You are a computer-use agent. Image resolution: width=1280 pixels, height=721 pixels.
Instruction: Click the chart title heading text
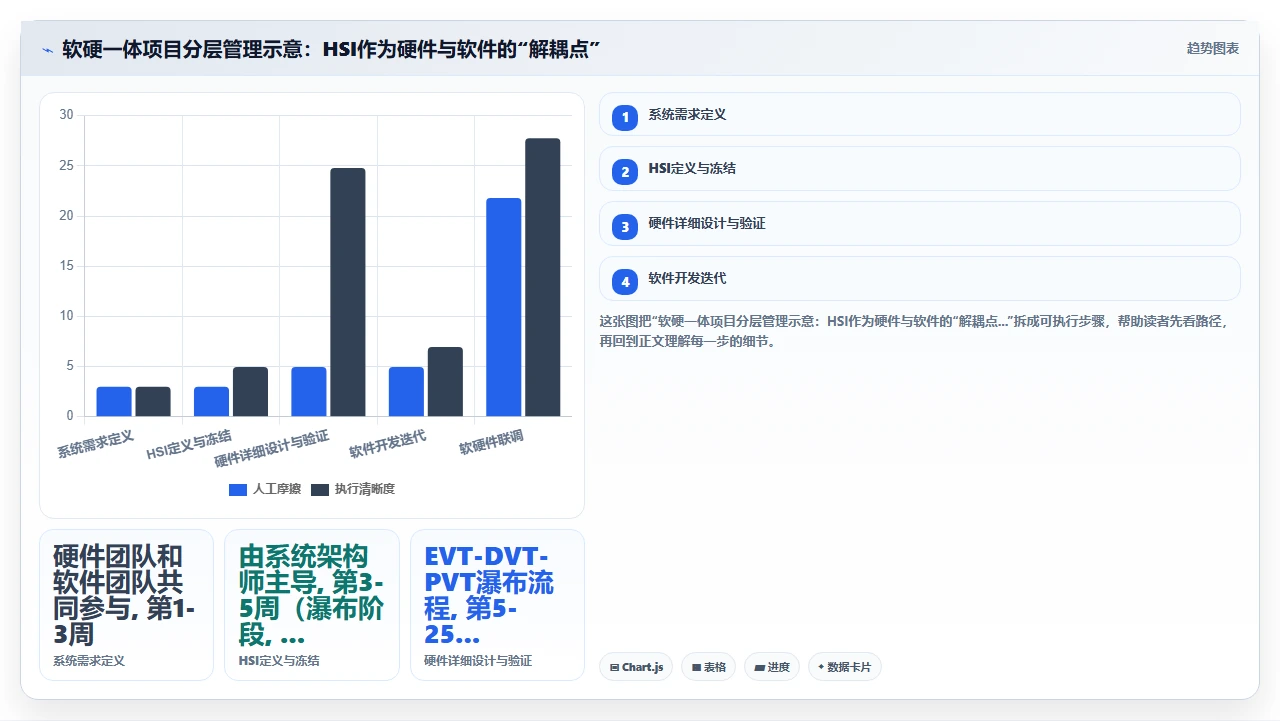[x=331, y=49]
